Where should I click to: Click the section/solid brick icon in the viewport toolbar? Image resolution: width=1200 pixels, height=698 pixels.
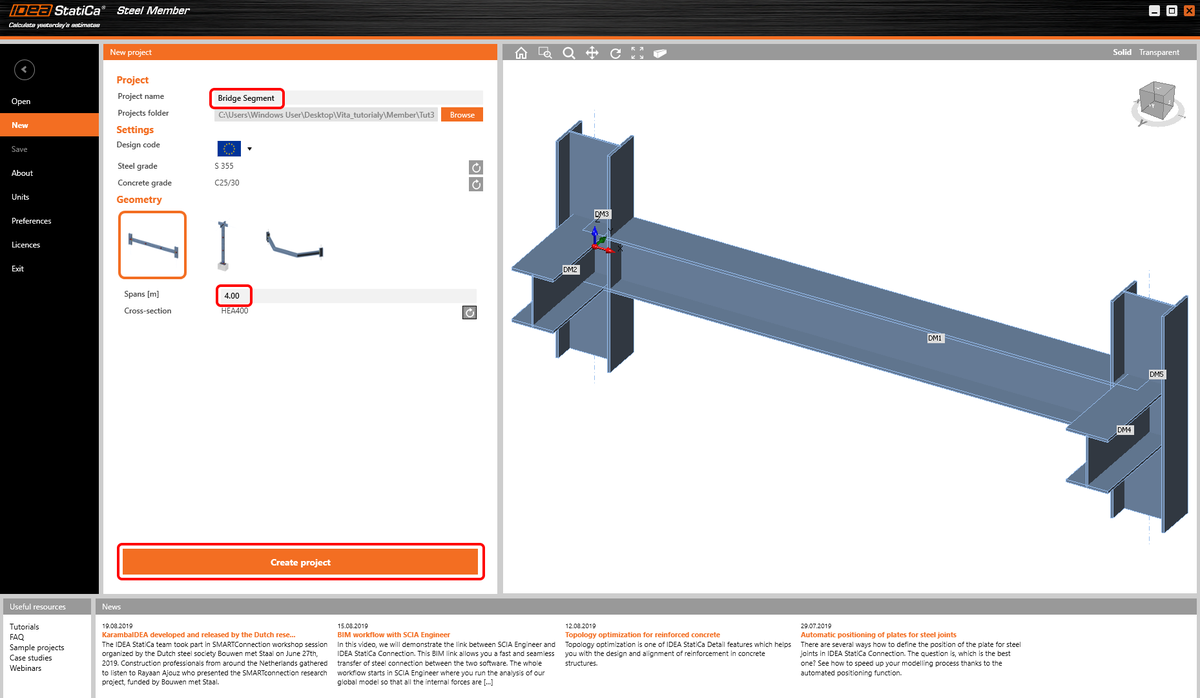661,52
